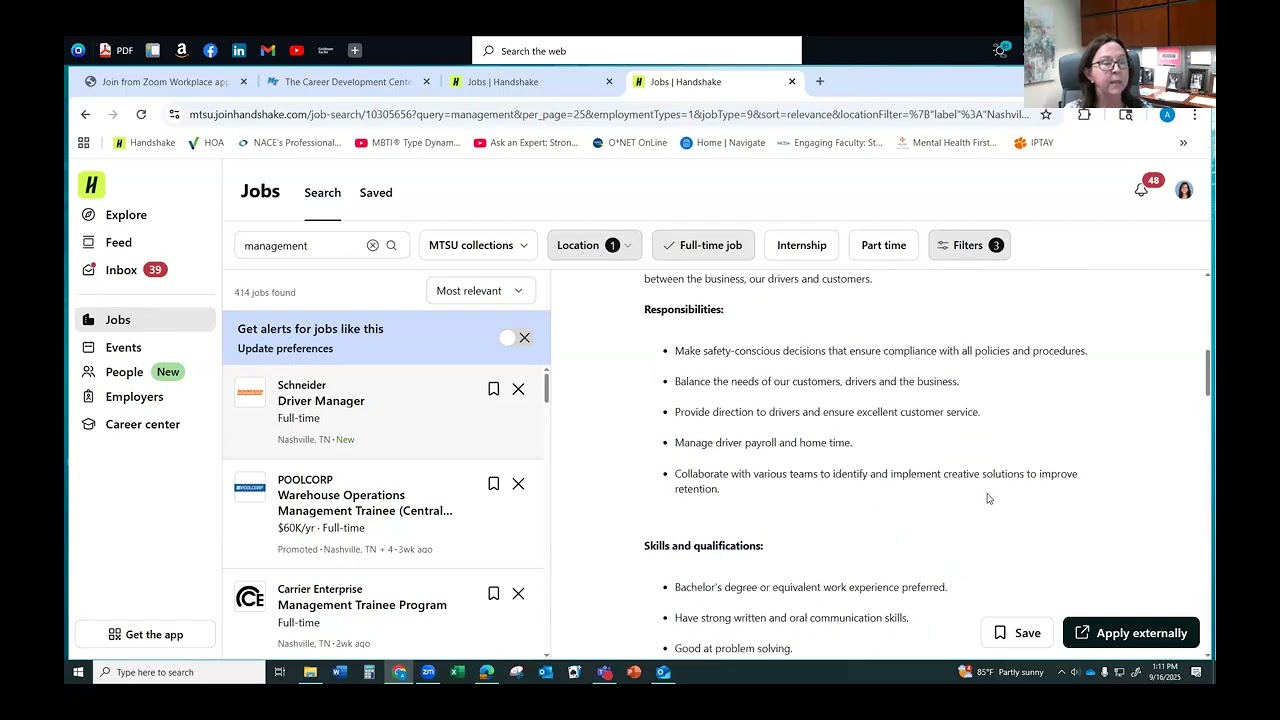Viewport: 1280px width, 720px height.
Task: Toggle job alerts switch on
Action: 508,338
